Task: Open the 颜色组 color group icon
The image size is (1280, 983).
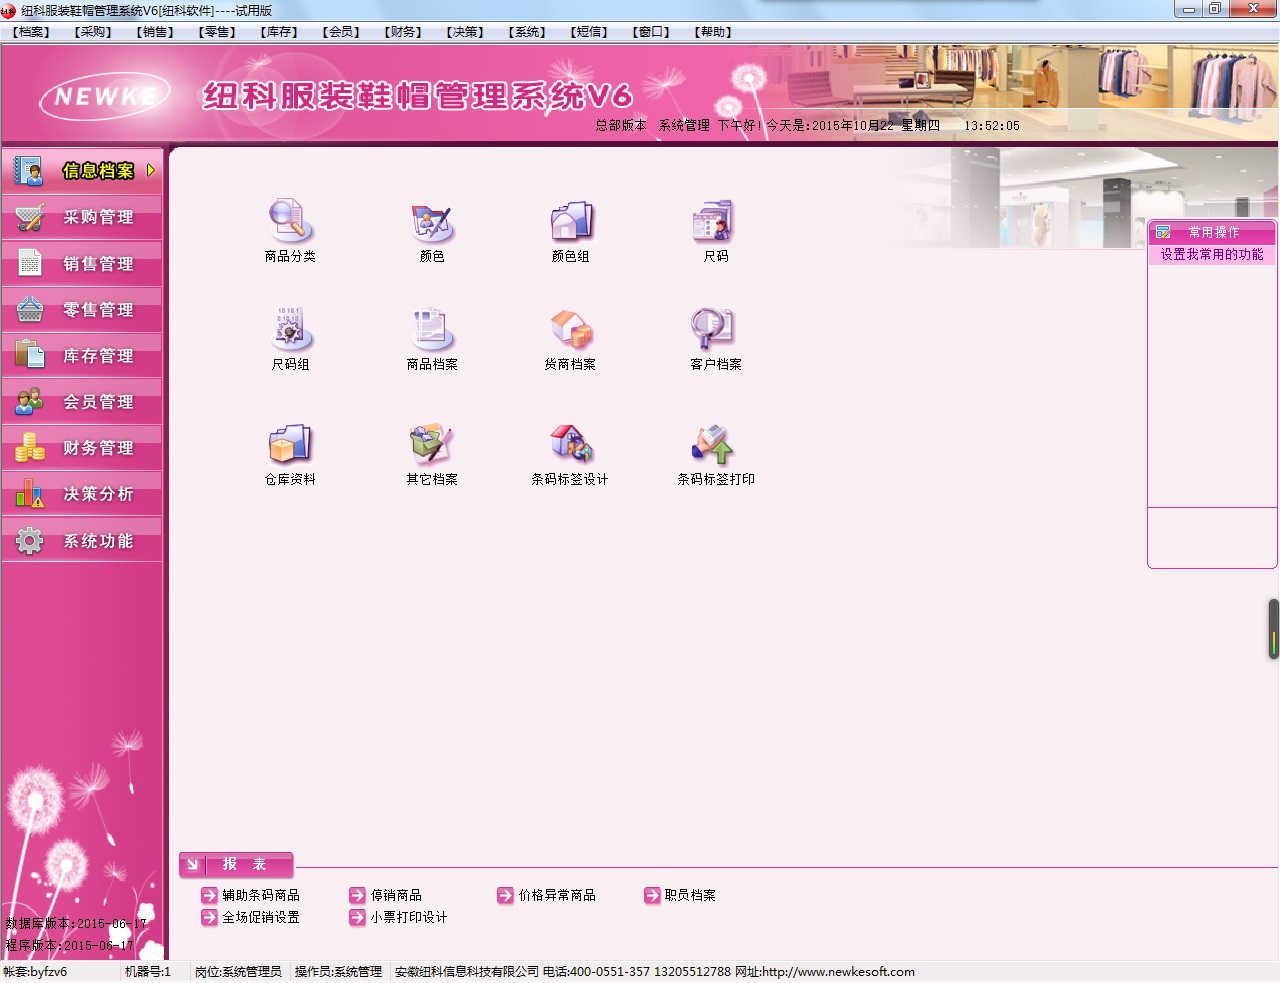Action: point(571,222)
